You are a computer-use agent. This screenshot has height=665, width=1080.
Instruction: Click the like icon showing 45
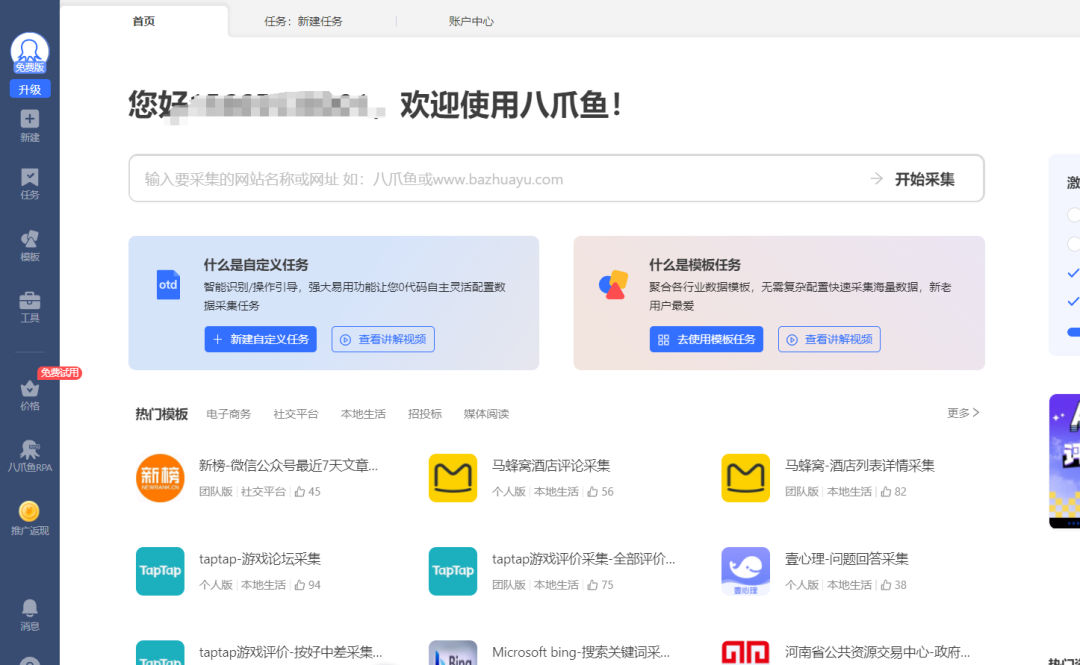click(300, 491)
